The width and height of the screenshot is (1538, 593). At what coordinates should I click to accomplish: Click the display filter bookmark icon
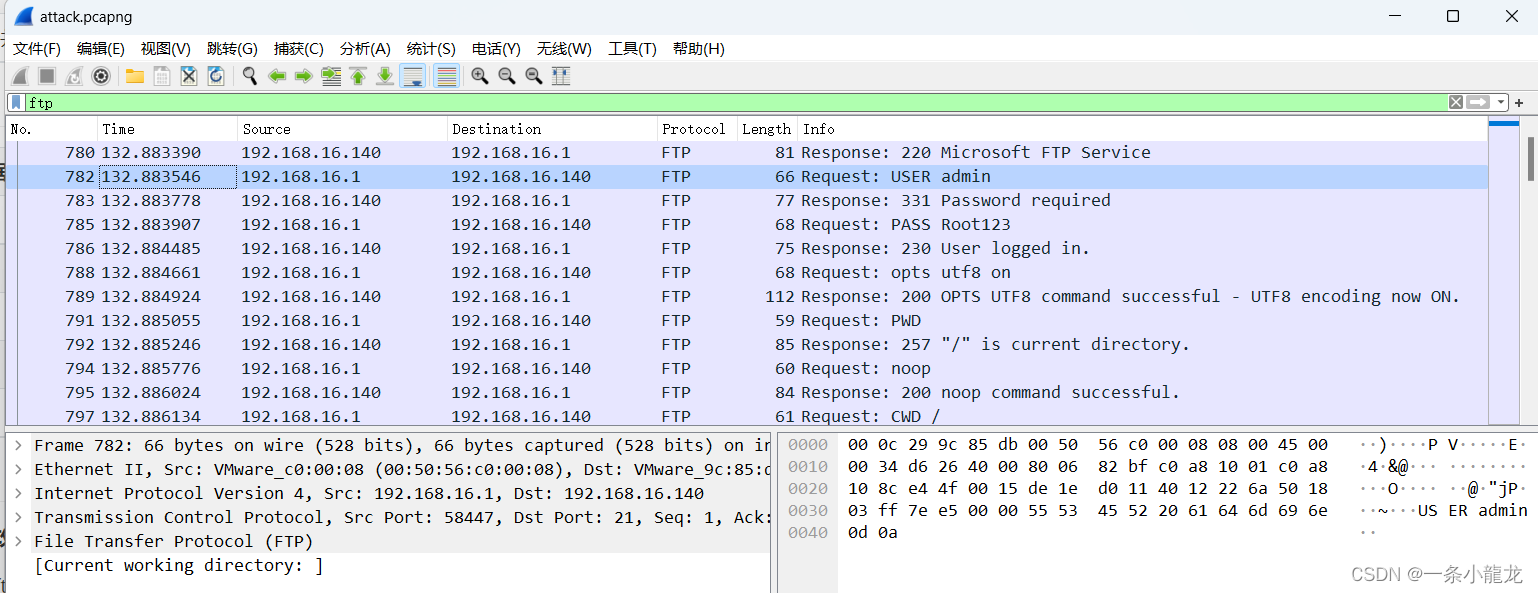point(17,102)
